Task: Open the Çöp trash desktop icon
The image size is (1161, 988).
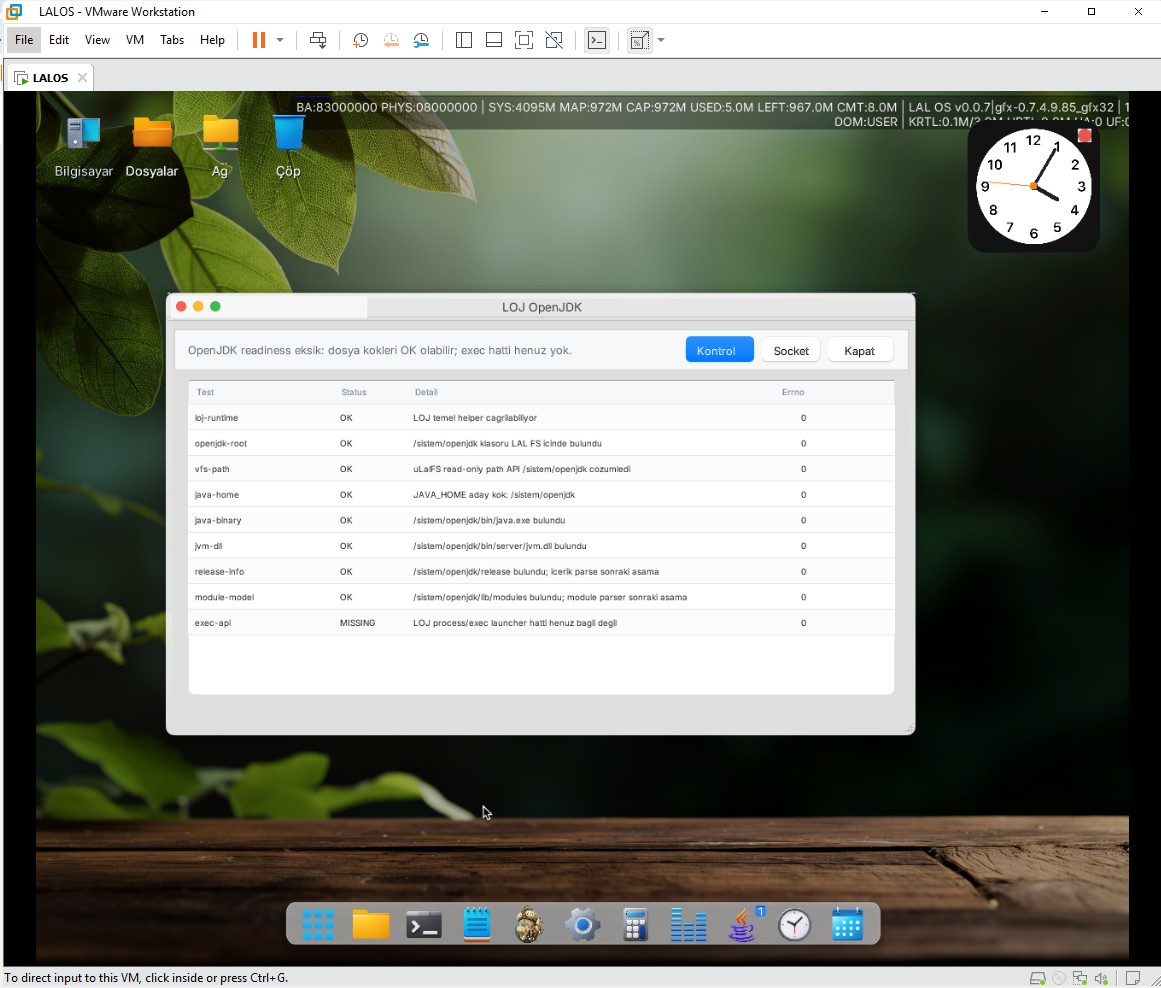Action: tap(288, 148)
